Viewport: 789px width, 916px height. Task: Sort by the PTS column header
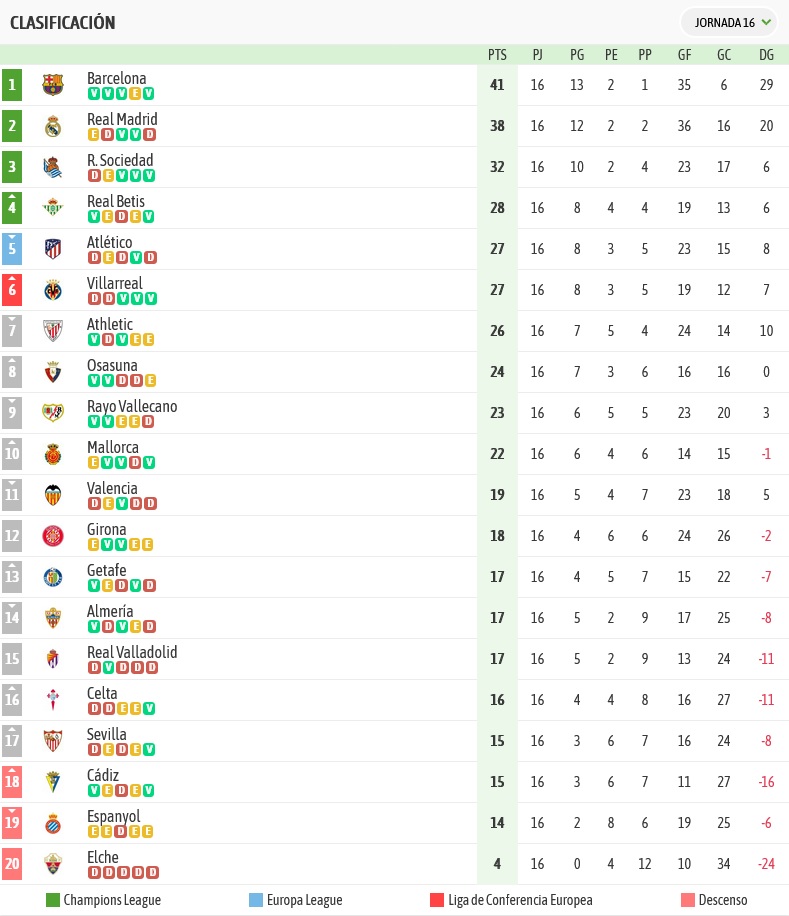click(x=497, y=55)
